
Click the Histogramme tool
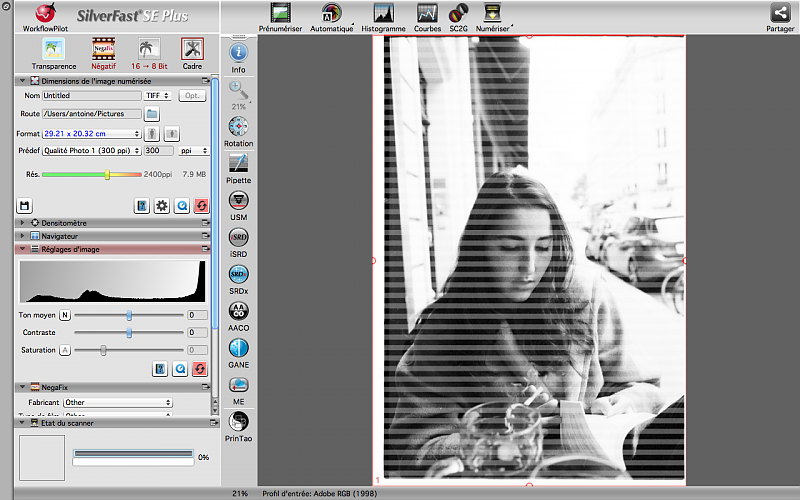pyautogui.click(x=383, y=14)
